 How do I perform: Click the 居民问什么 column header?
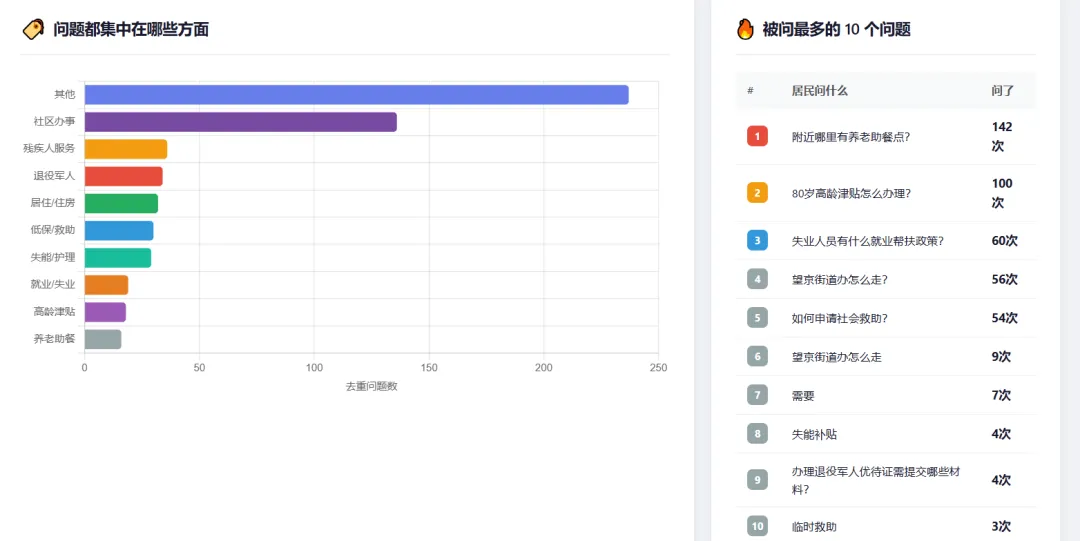click(x=820, y=91)
